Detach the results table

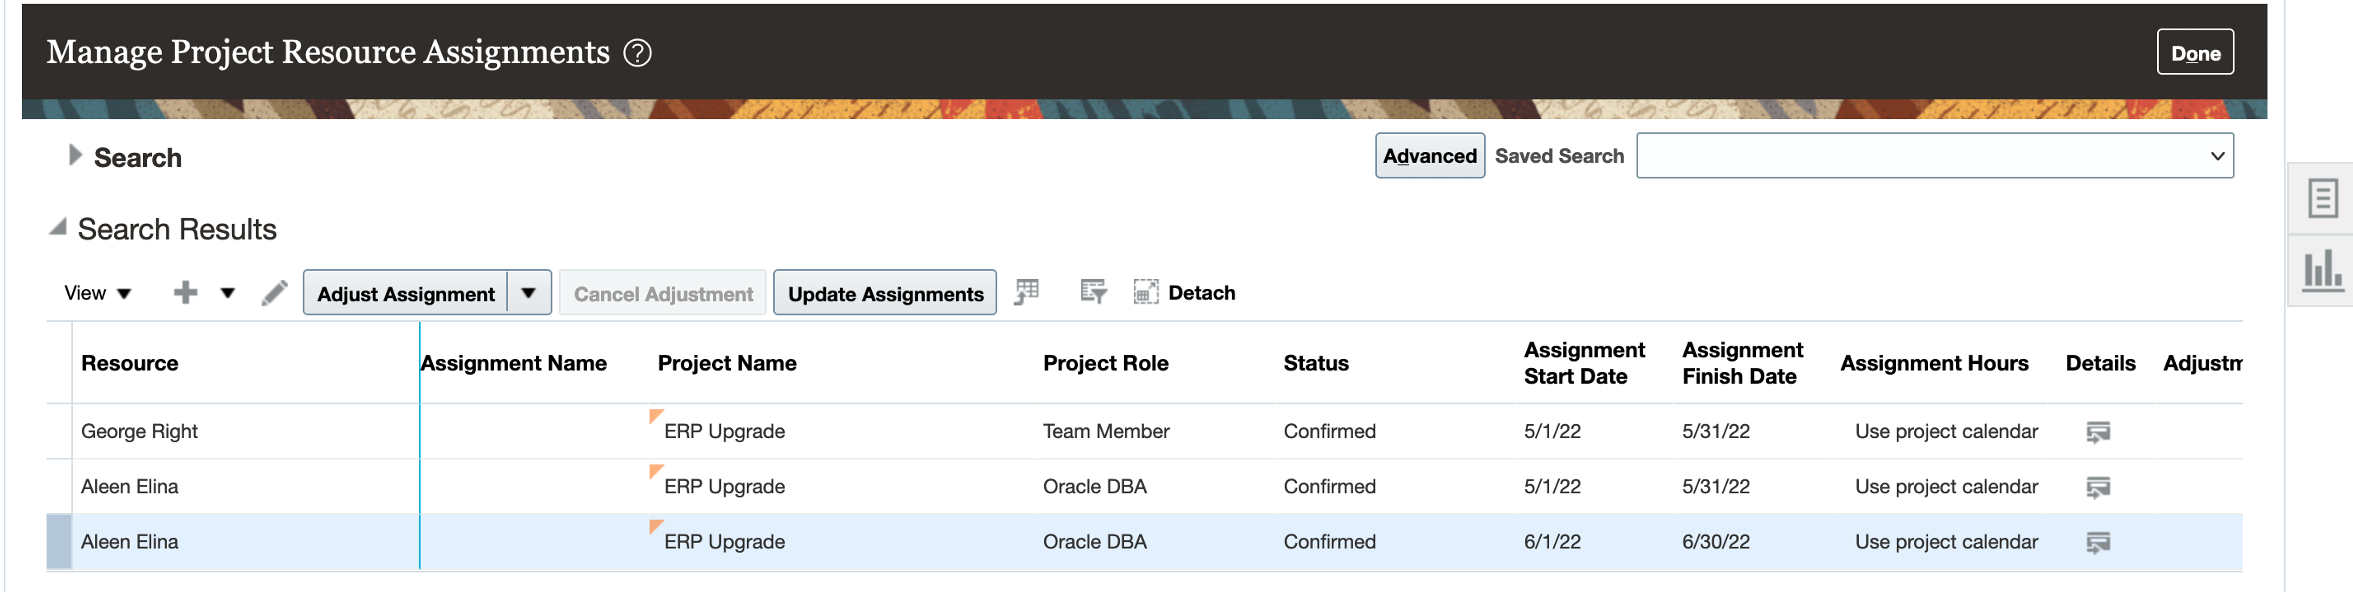(x=1185, y=293)
